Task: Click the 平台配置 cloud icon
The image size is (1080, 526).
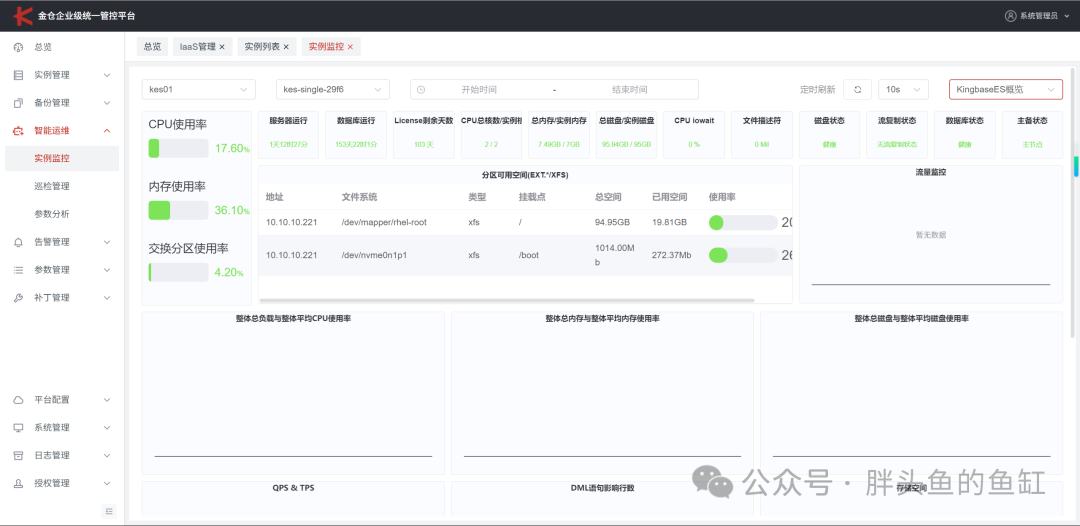Action: click(x=19, y=400)
